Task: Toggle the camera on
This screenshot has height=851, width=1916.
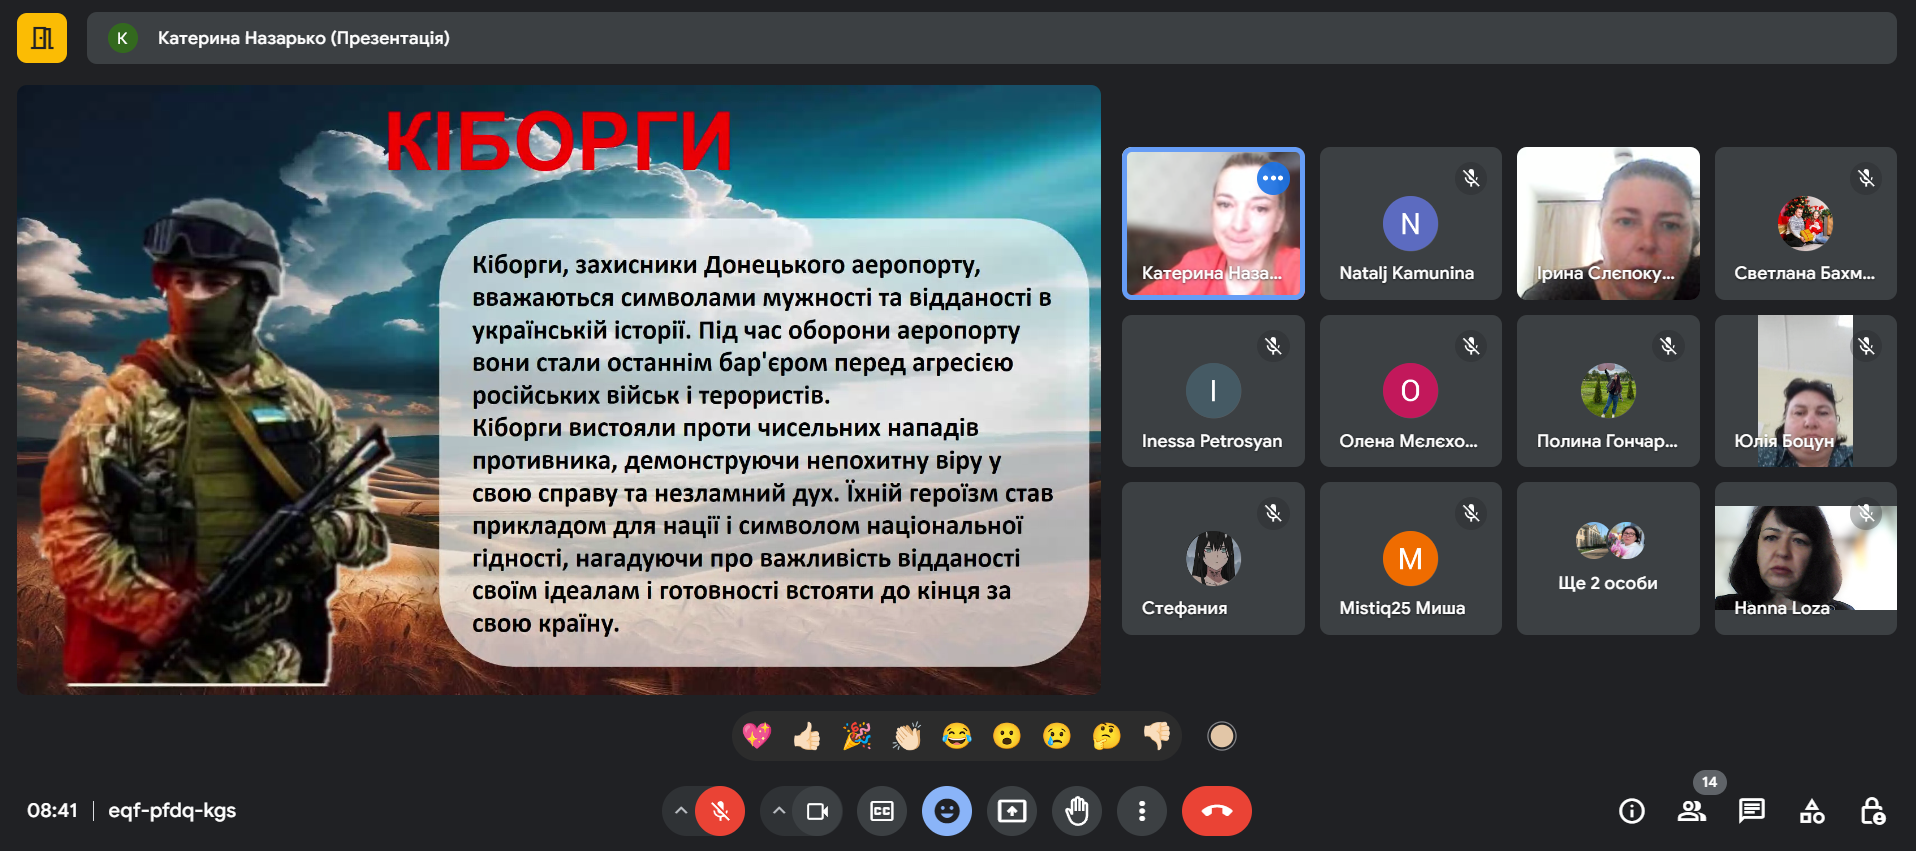Action: pyautogui.click(x=817, y=811)
